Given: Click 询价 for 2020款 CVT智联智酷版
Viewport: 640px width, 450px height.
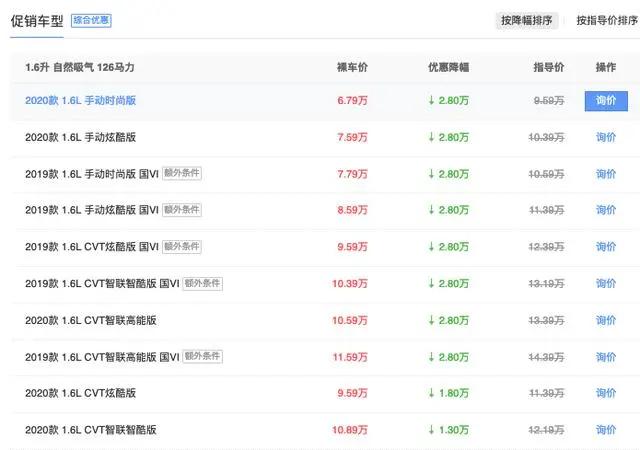Looking at the screenshot, I should (x=606, y=430).
